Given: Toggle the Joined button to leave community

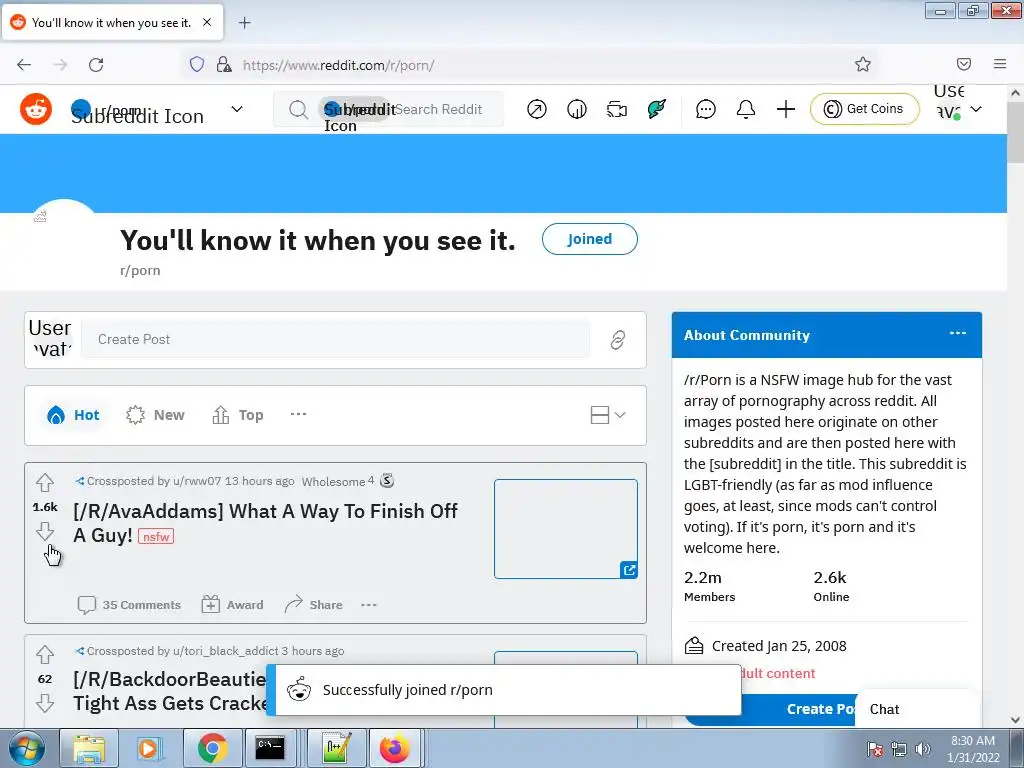Looking at the screenshot, I should pyautogui.click(x=590, y=239).
